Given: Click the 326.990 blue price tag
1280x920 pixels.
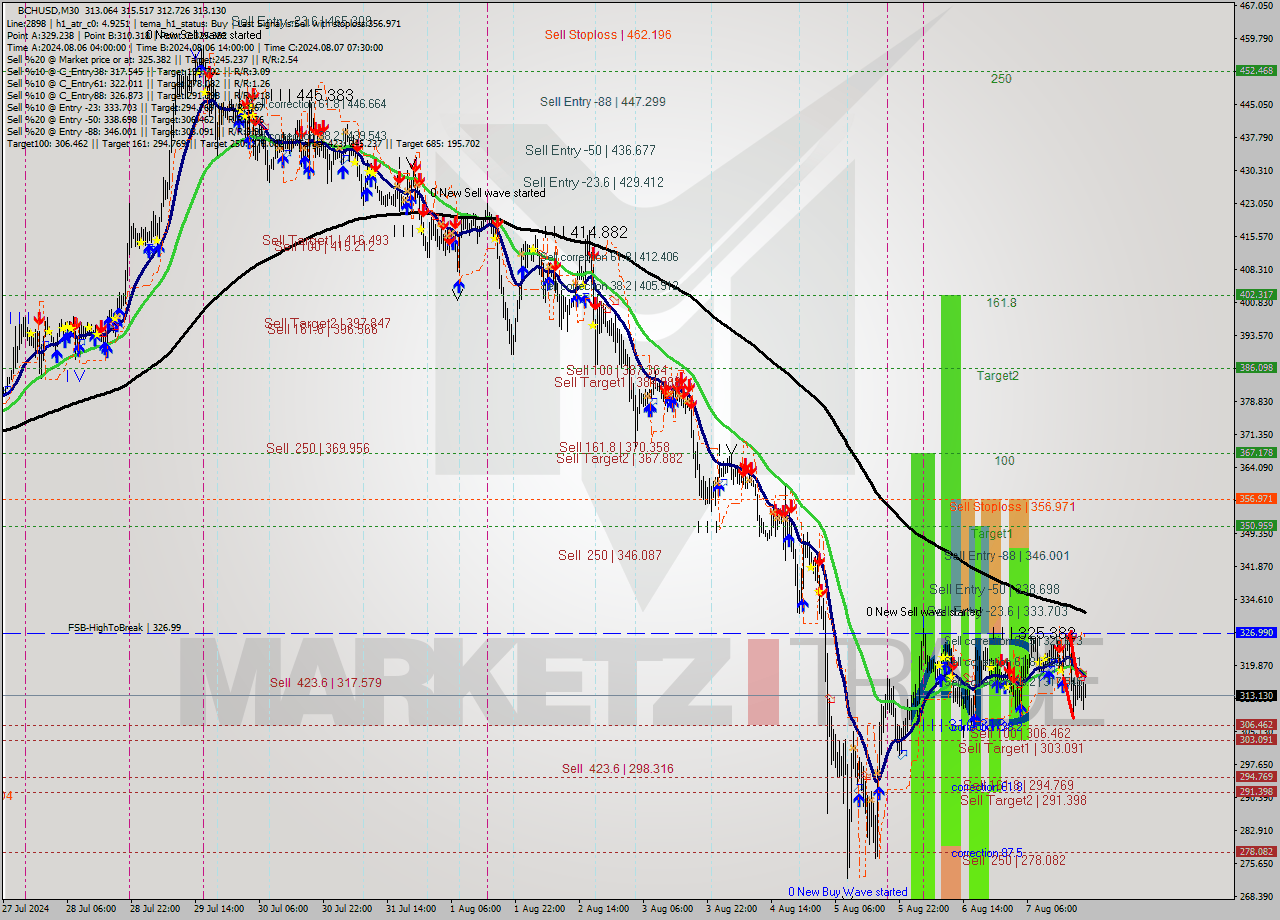Looking at the screenshot, I should coord(1256,633).
